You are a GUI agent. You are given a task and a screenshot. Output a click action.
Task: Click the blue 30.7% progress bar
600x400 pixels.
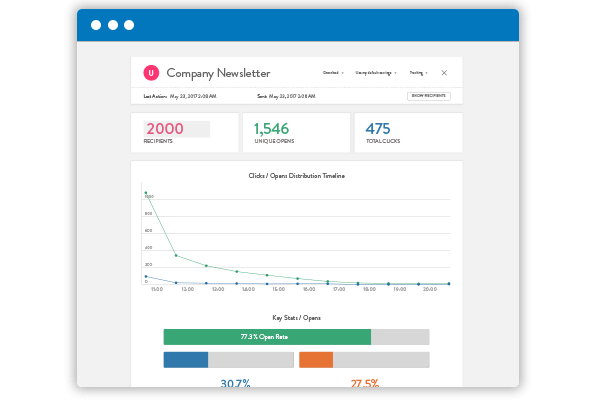point(228,360)
